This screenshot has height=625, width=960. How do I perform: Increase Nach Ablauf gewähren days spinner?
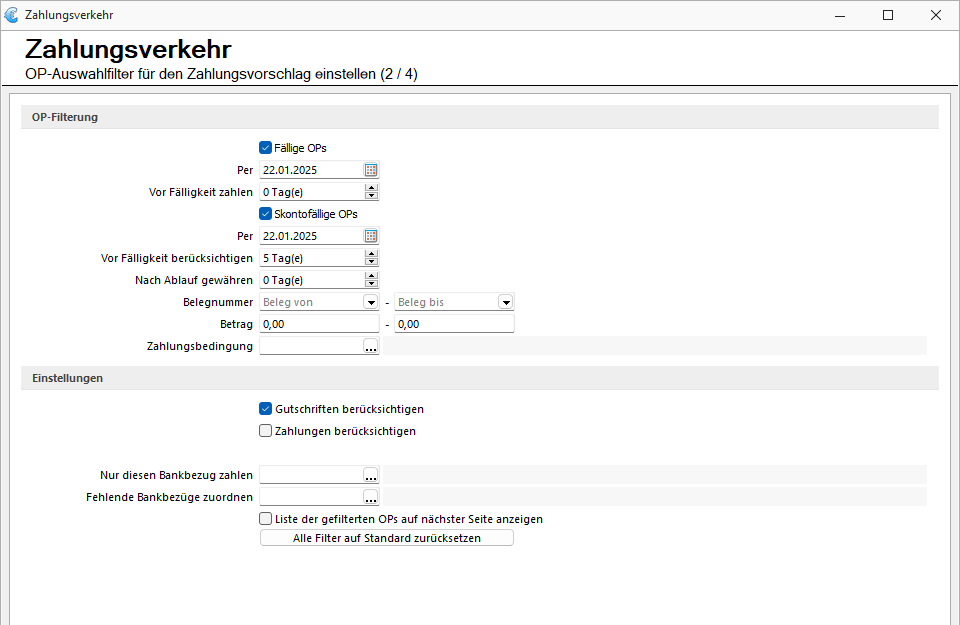(372, 276)
